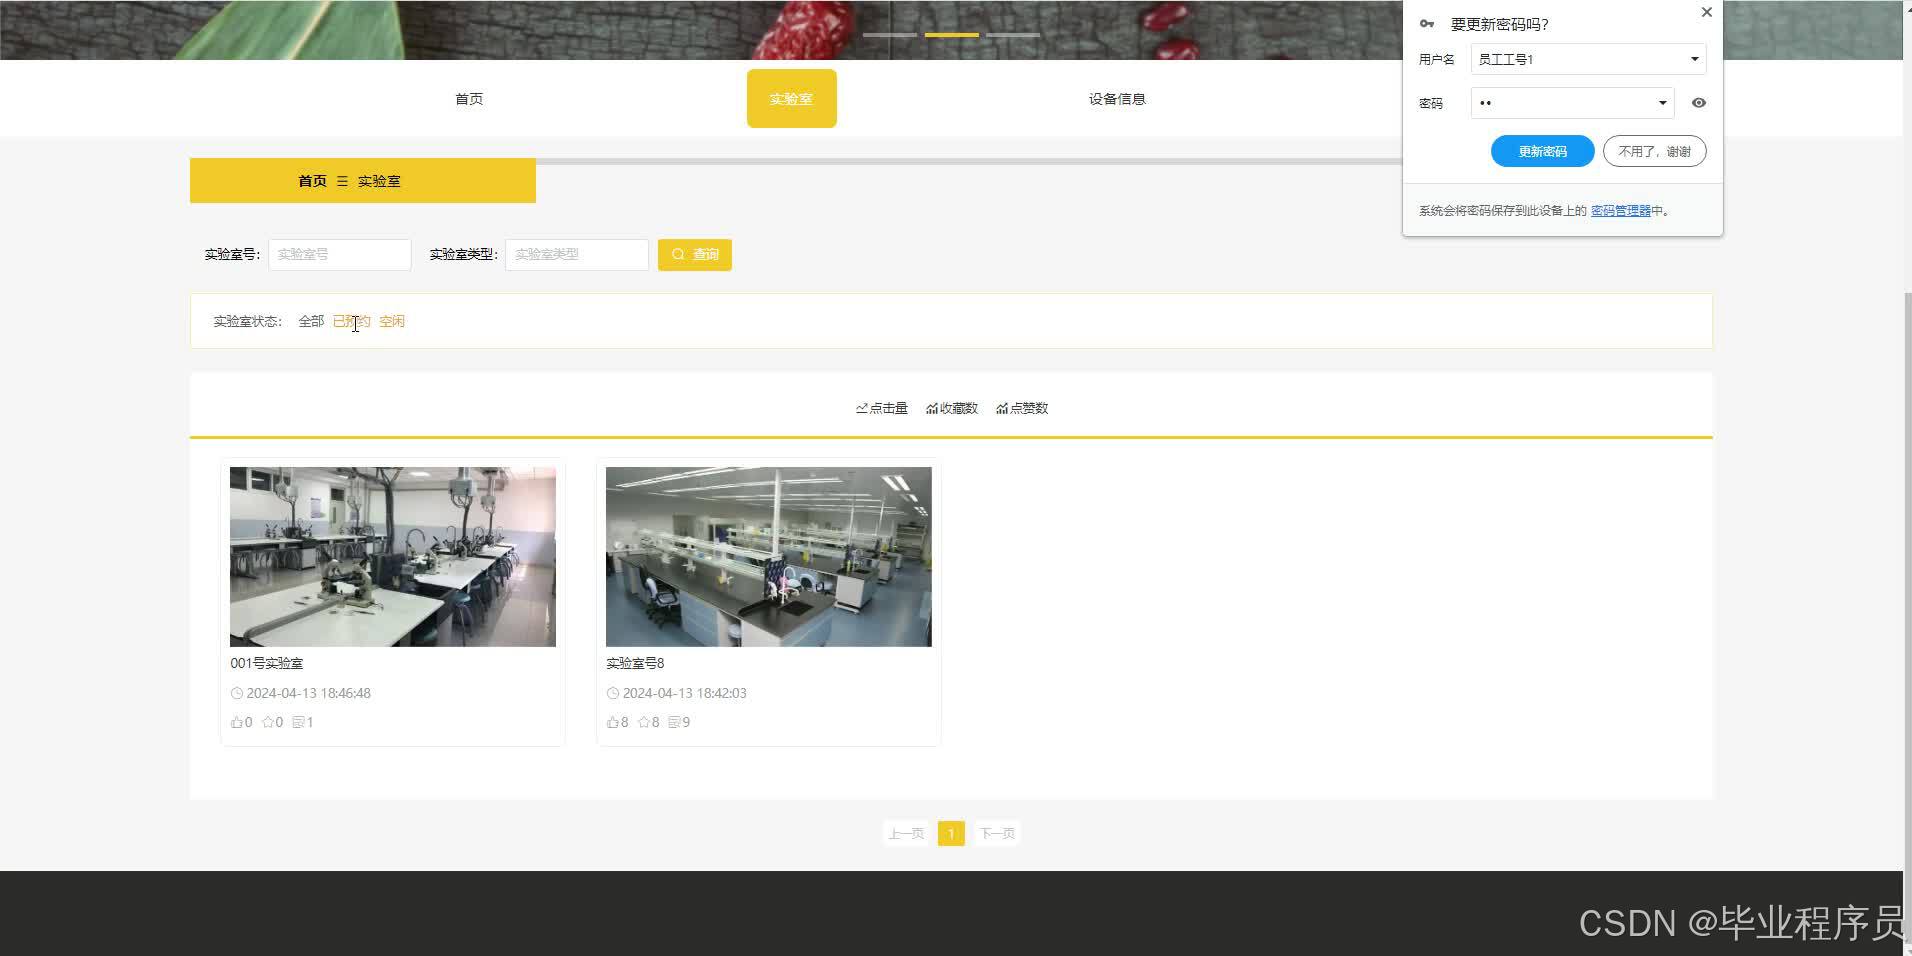
Task: Click the 查询 search button
Action: pyautogui.click(x=695, y=254)
